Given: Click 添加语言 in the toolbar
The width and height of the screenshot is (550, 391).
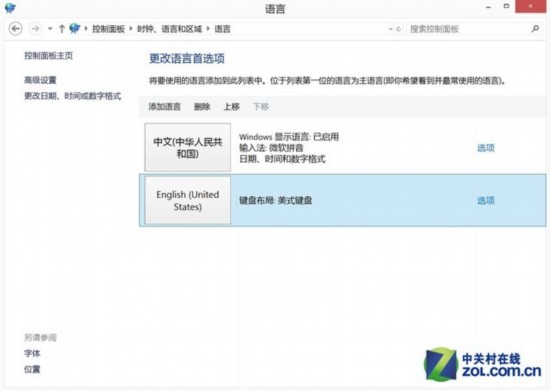Looking at the screenshot, I should (x=165, y=106).
